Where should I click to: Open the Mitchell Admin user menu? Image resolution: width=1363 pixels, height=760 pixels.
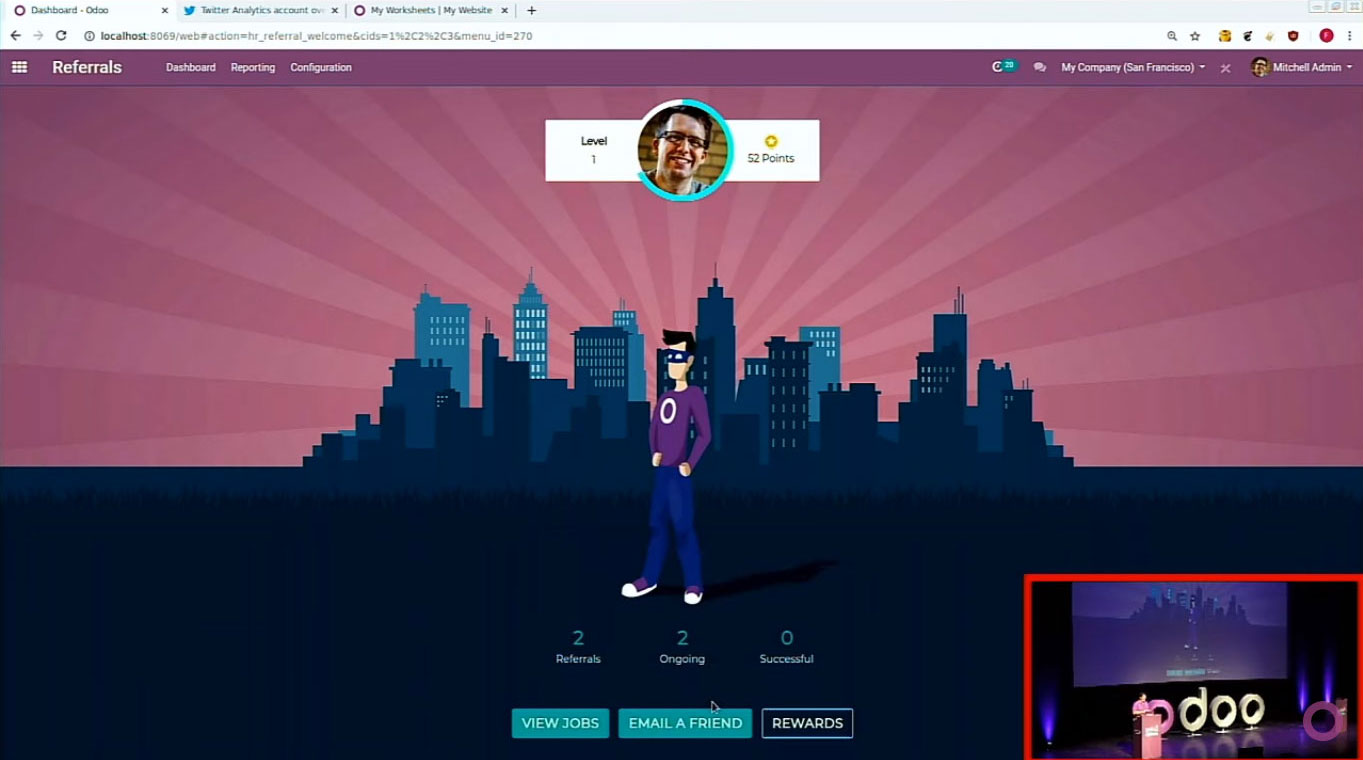1302,67
